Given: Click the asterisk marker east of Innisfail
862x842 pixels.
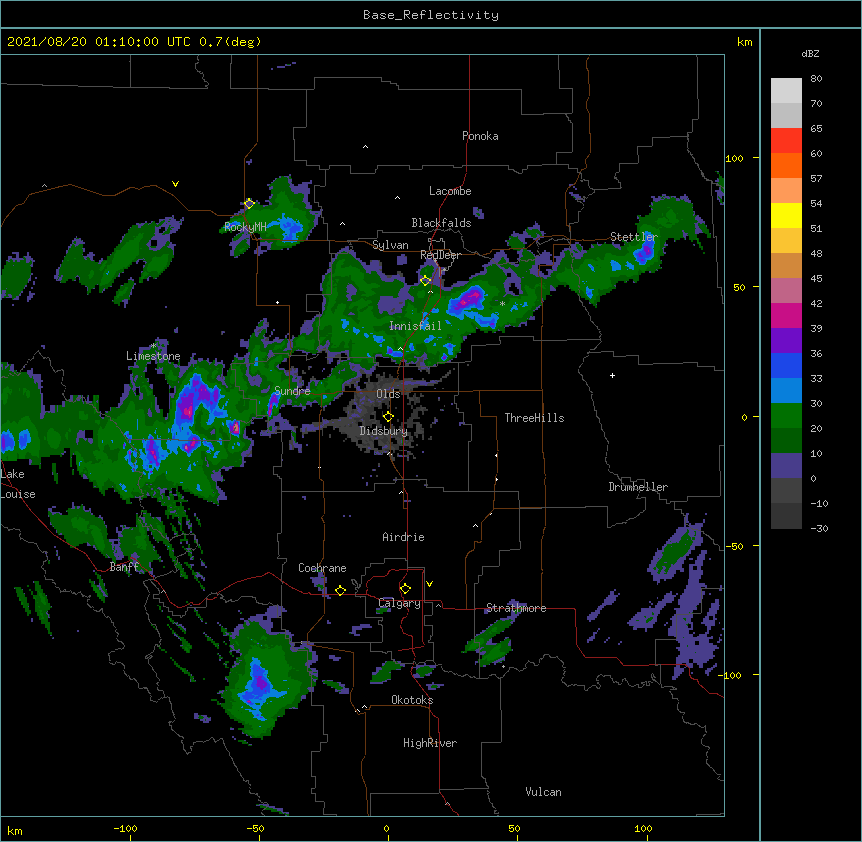Looking at the screenshot, I should pyautogui.click(x=502, y=304).
